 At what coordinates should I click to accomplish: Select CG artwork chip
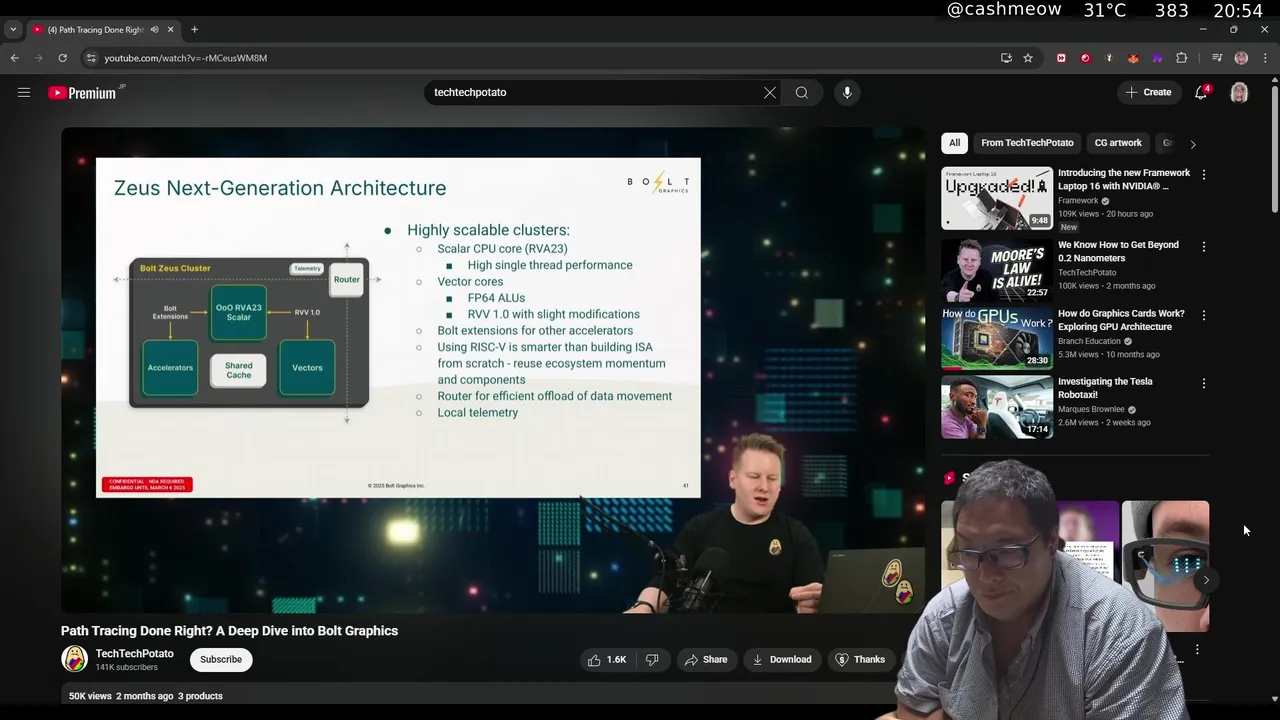pos(1118,143)
